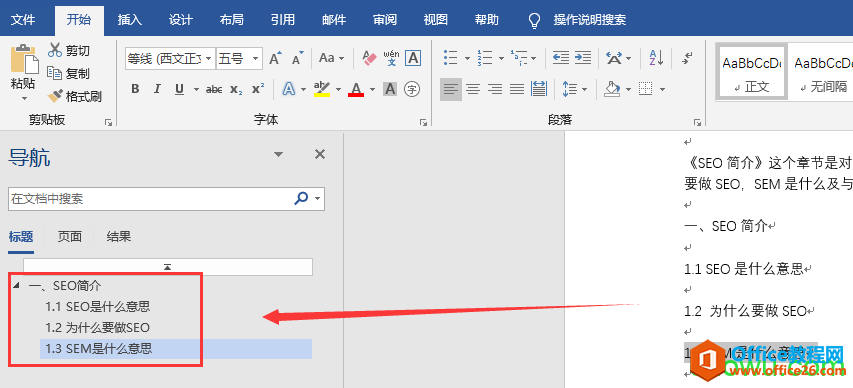Align text right
The height and width of the screenshot is (388, 853).
coord(495,89)
